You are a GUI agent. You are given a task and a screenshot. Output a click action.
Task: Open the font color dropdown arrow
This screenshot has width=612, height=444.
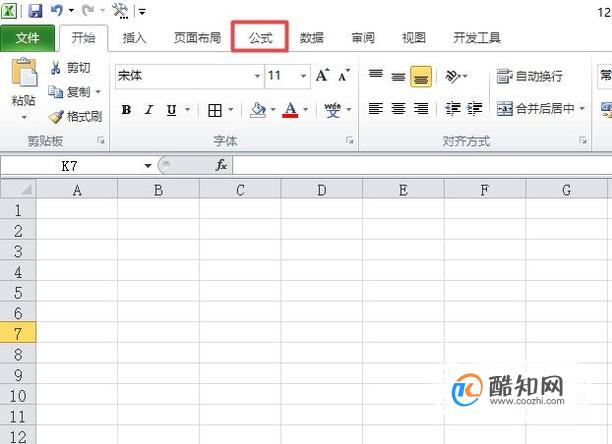tap(306, 109)
